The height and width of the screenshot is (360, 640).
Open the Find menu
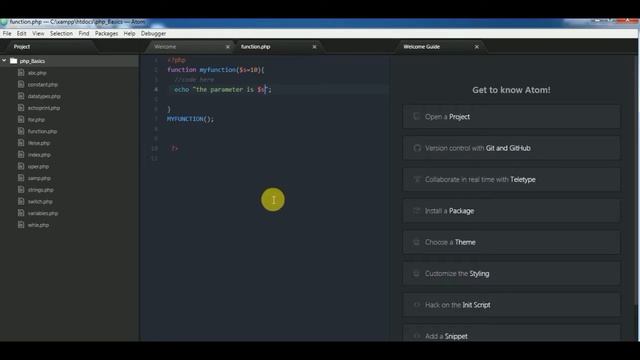84,33
